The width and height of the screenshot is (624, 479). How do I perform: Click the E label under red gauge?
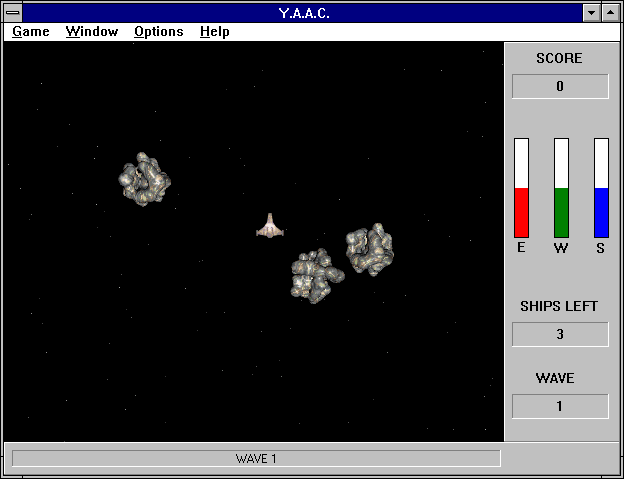click(521, 248)
